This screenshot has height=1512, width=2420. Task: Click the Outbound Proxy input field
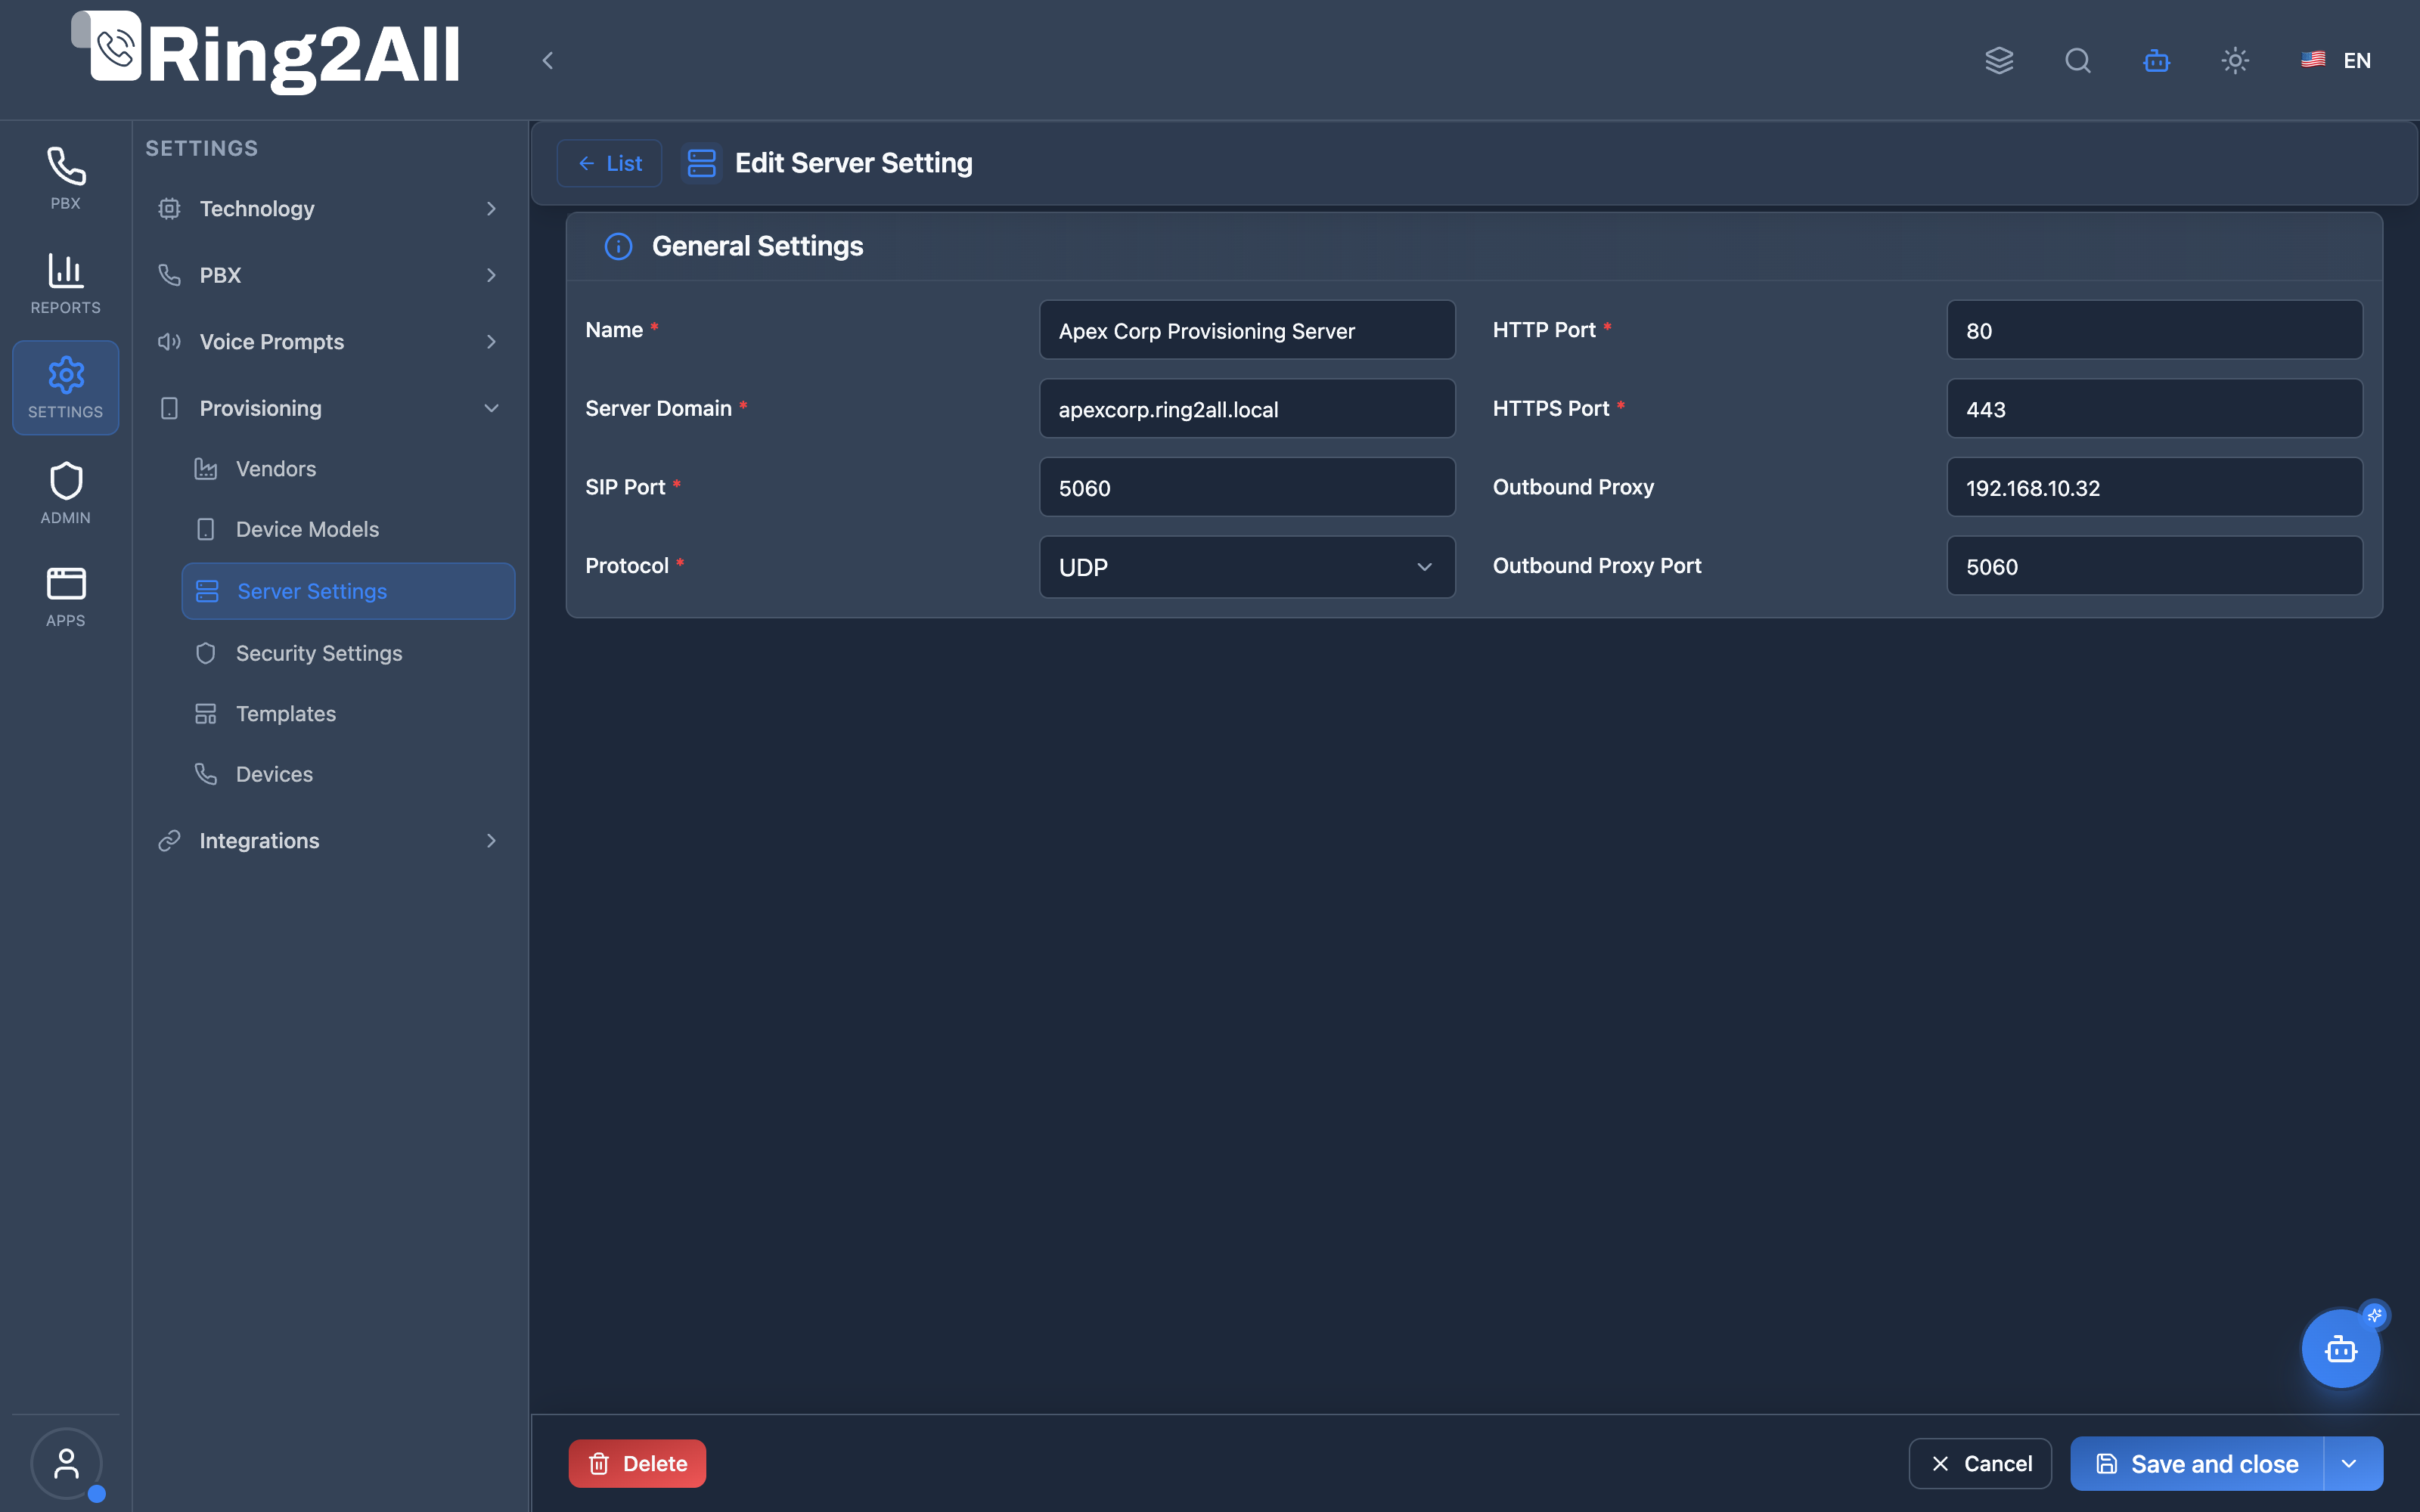2155,487
